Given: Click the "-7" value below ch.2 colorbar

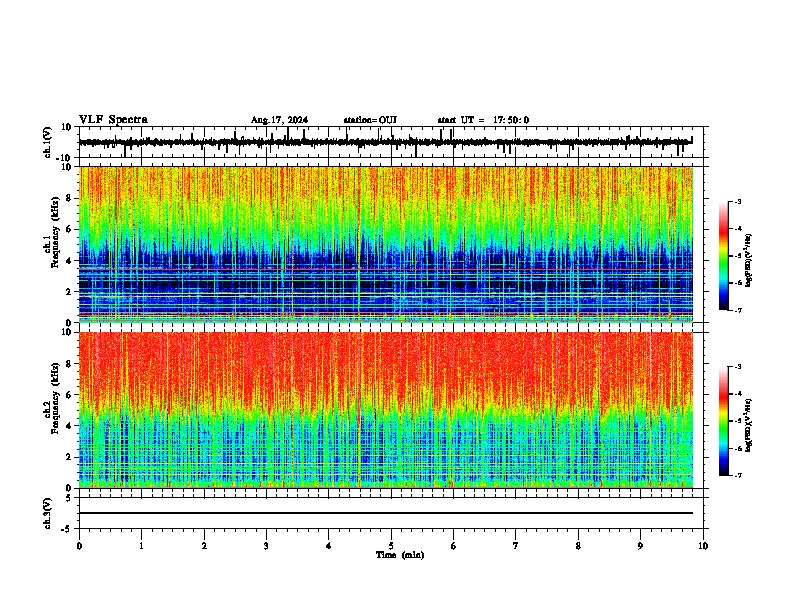Looking at the screenshot, I should click(x=737, y=476).
